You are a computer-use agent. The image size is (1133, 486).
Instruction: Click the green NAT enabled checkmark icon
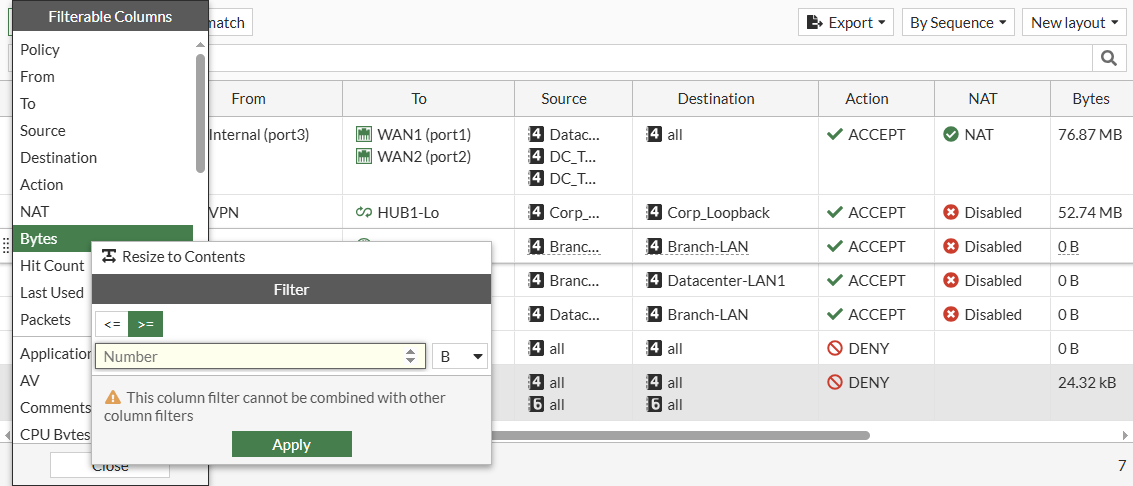coord(951,134)
